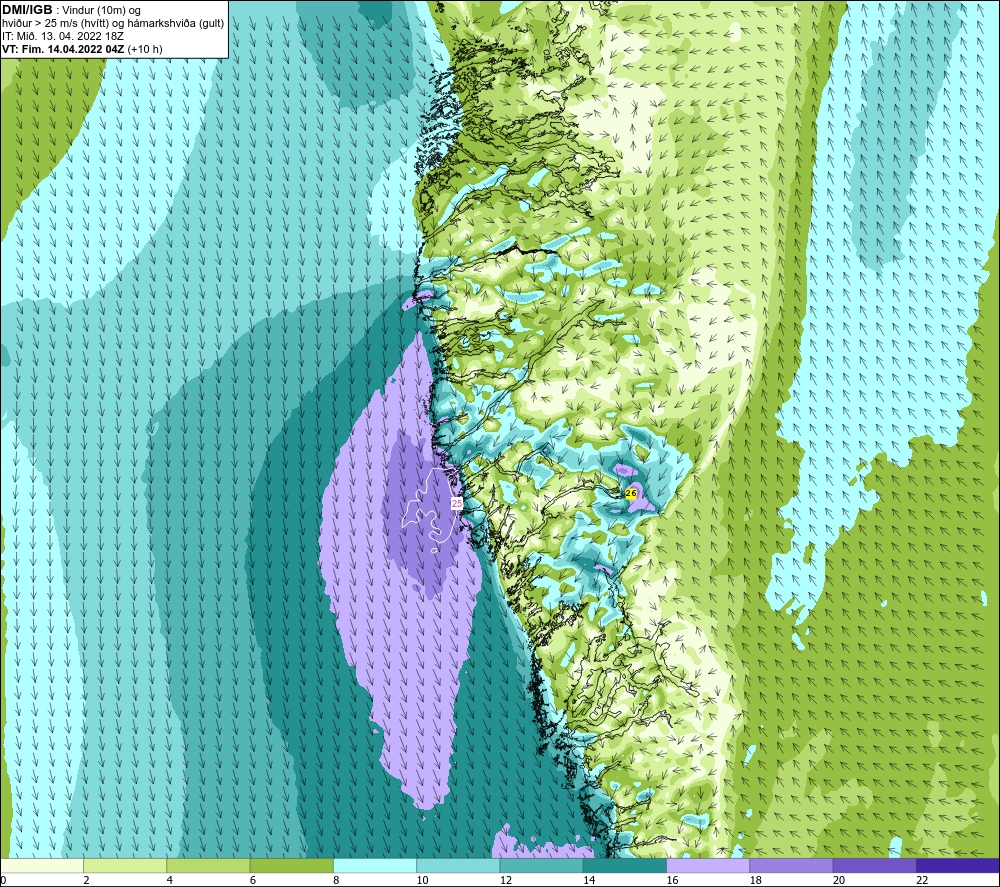Click the legend scale number '16'
Image resolution: width=1000 pixels, height=887 pixels.
[672, 880]
